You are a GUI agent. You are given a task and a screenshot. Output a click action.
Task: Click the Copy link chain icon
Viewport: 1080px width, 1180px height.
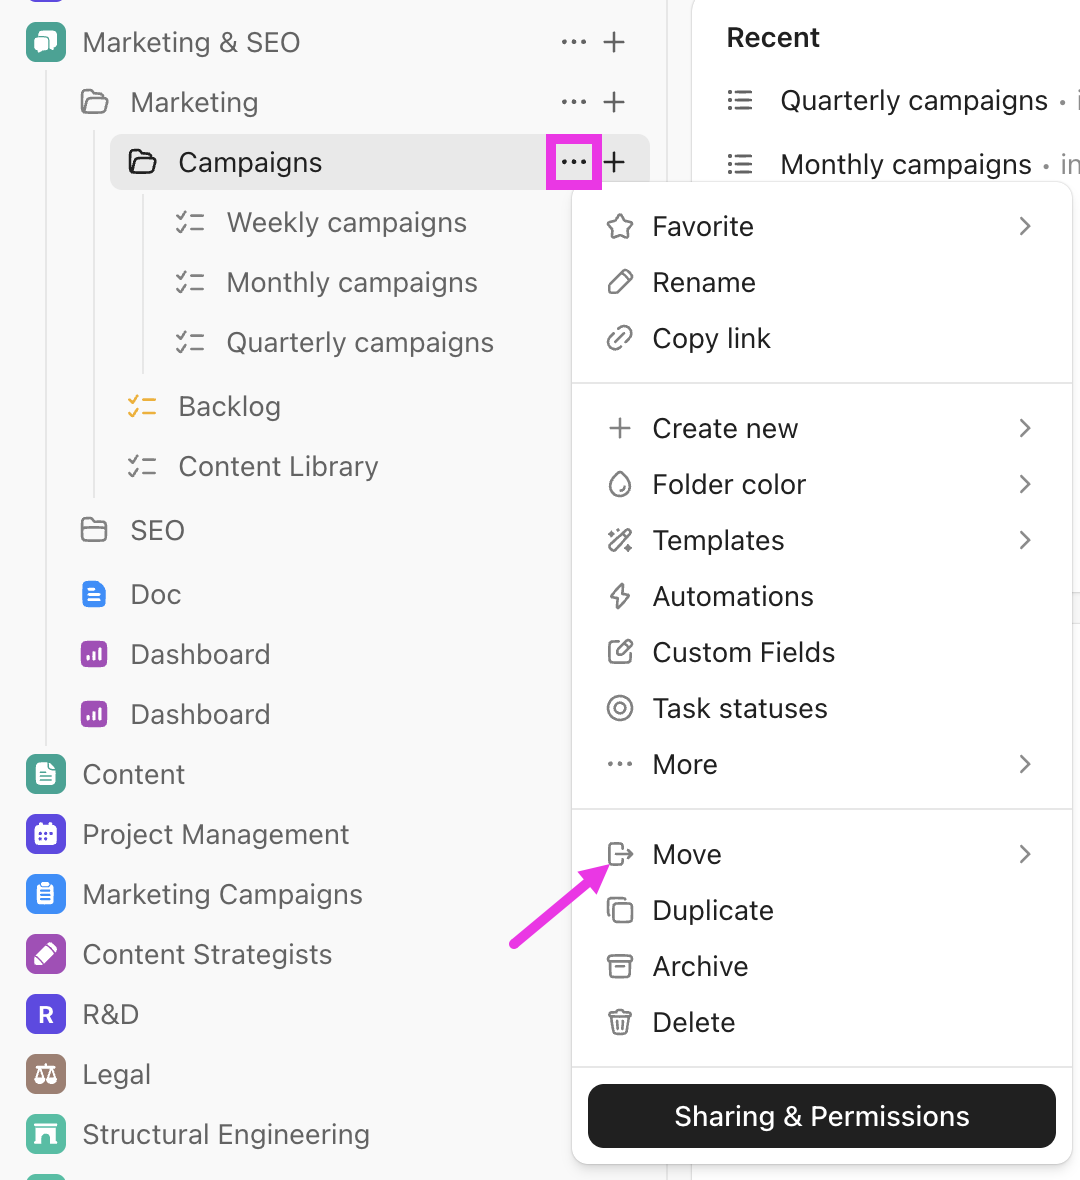(x=620, y=338)
